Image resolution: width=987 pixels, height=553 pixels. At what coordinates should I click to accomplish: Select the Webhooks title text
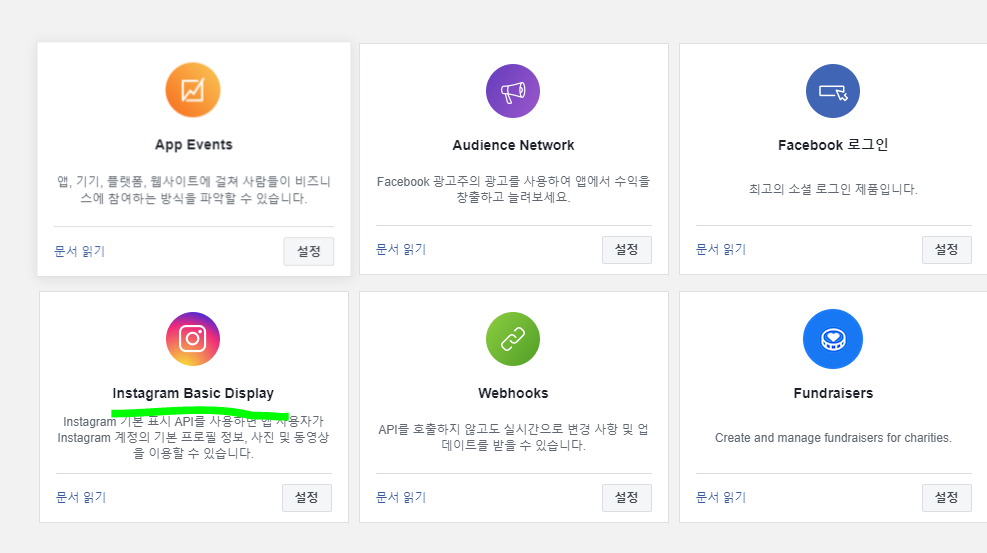[x=513, y=393]
